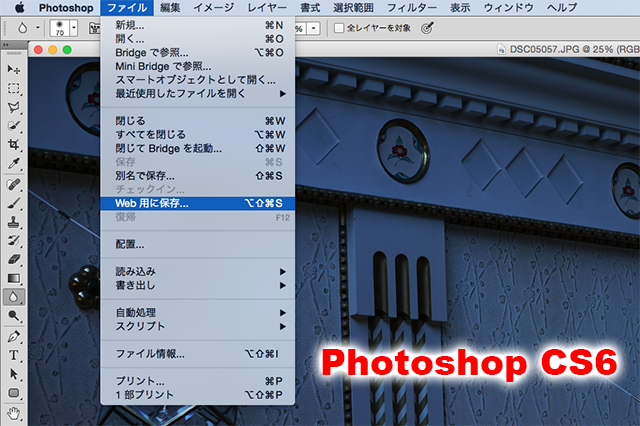
Task: Select the Polygonal Lasso tool
Action: pos(13,107)
